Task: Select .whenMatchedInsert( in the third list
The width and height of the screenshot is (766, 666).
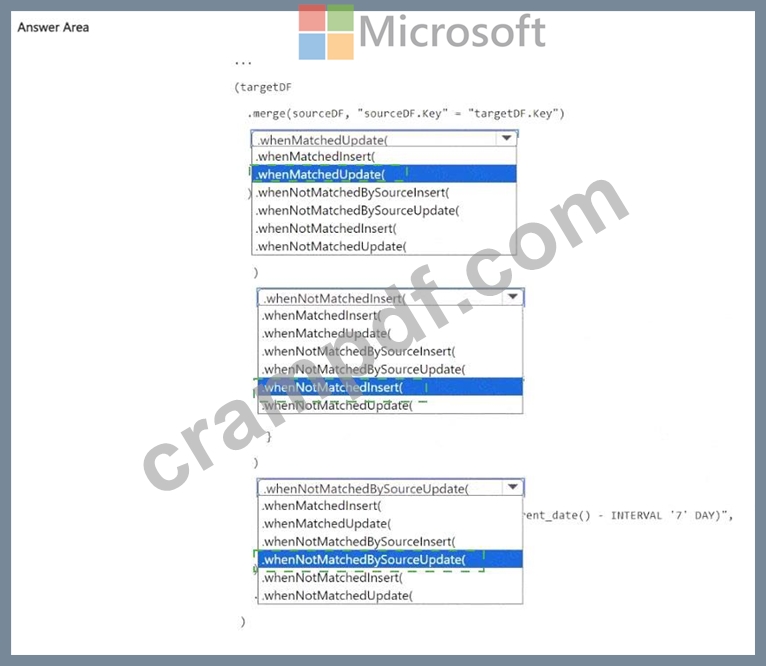Action: [x=390, y=505]
